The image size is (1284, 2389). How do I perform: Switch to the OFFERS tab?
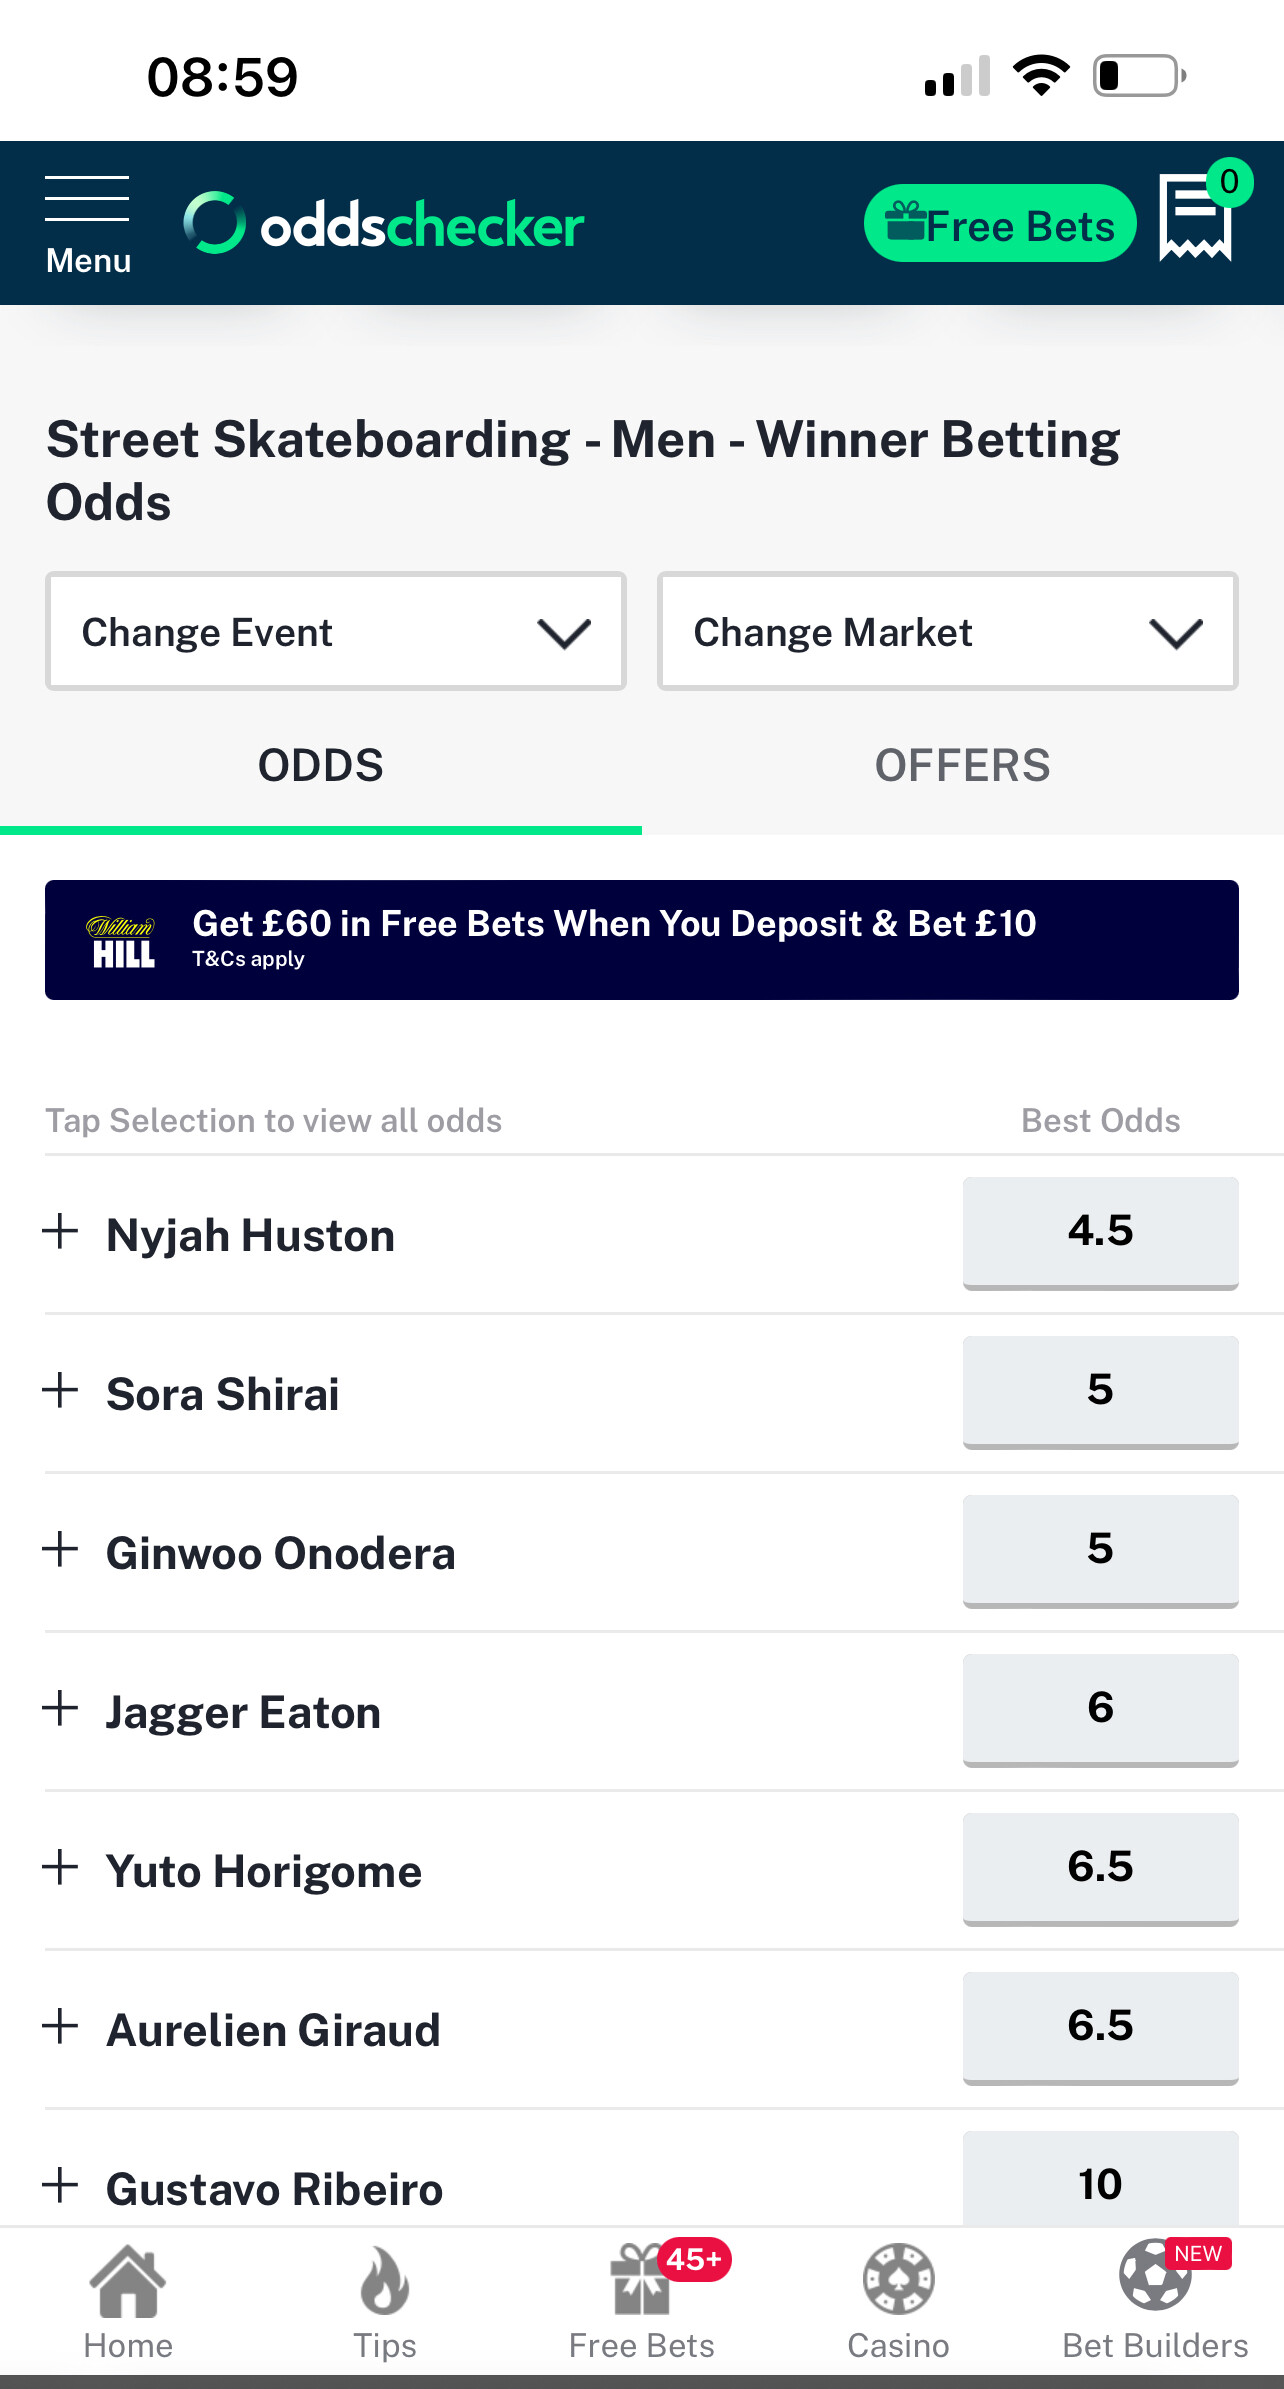(962, 766)
